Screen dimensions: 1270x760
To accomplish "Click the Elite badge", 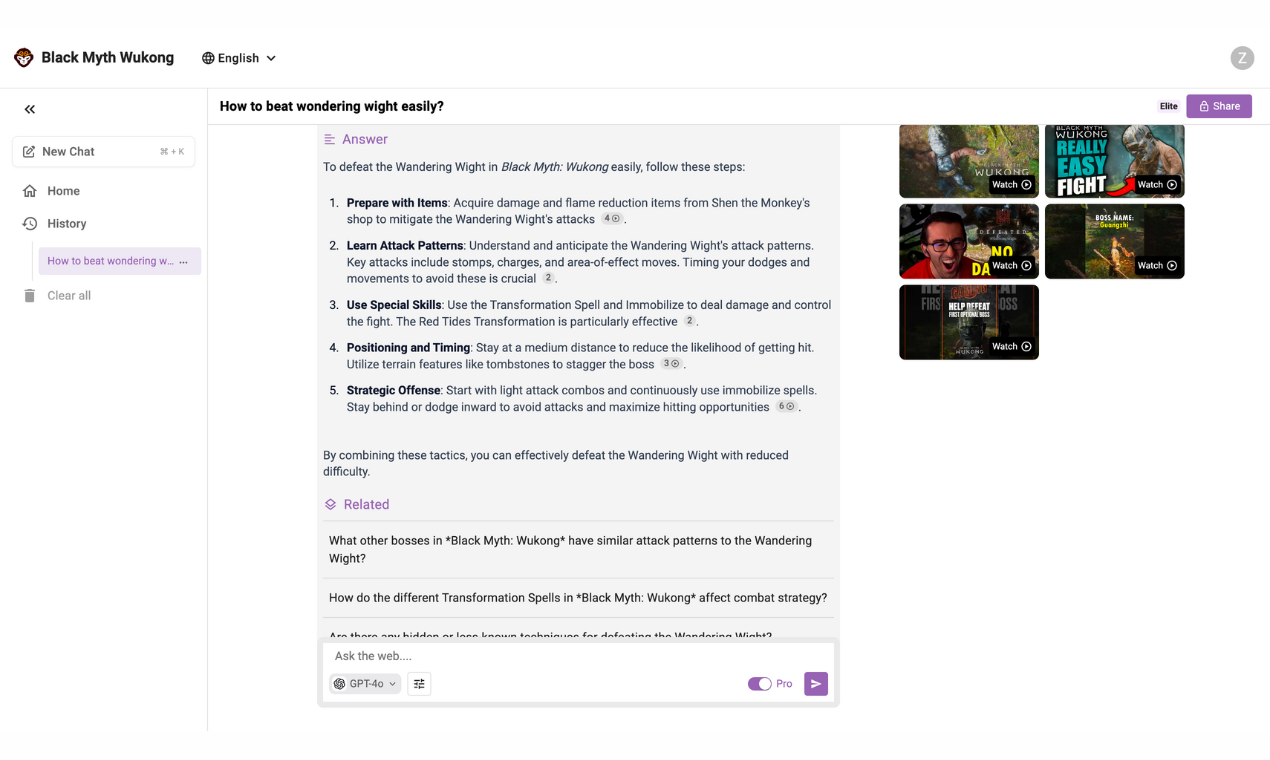I will click(1168, 106).
